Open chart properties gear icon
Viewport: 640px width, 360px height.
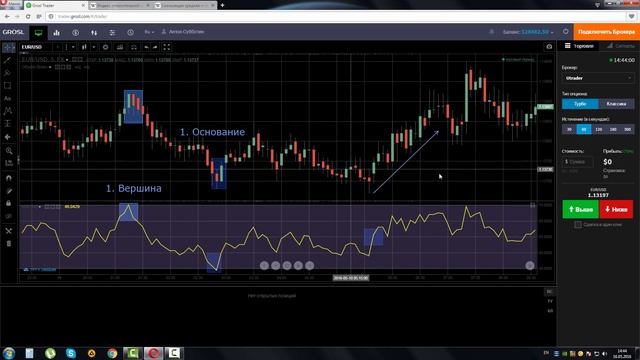(x=105, y=47)
